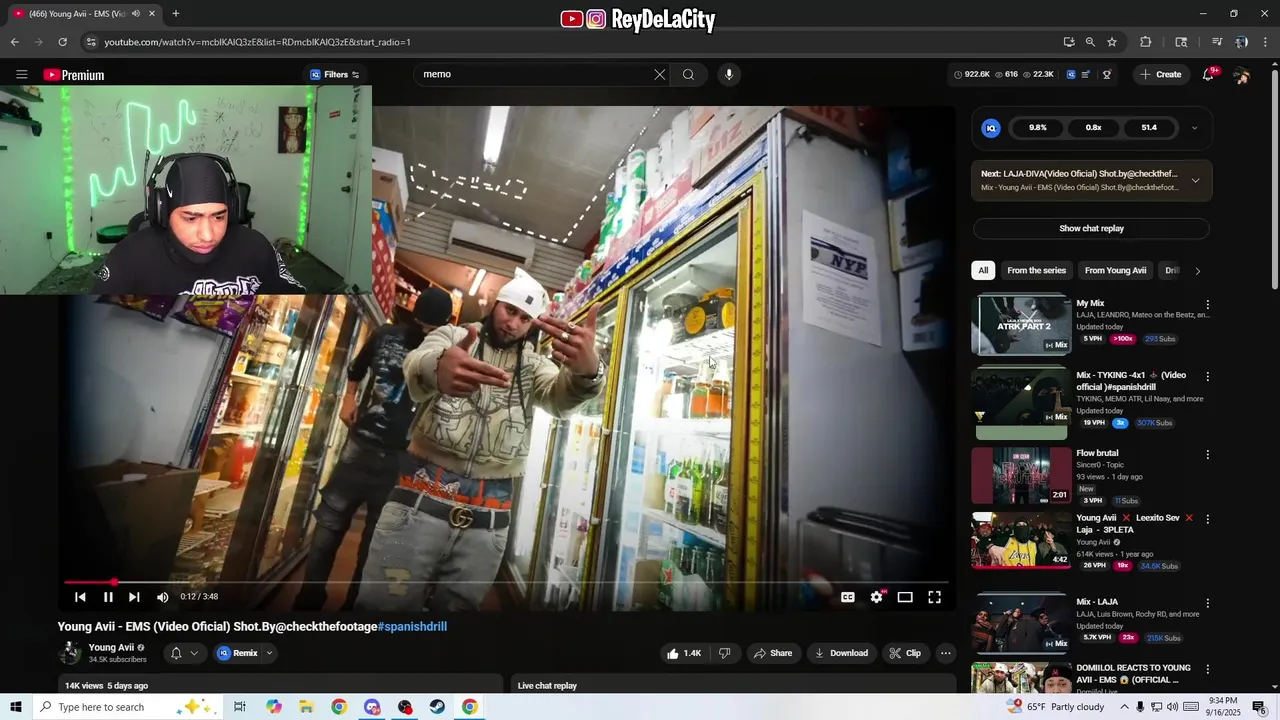Open Young Avii channel avatar
1280x720 pixels.
tap(70, 653)
